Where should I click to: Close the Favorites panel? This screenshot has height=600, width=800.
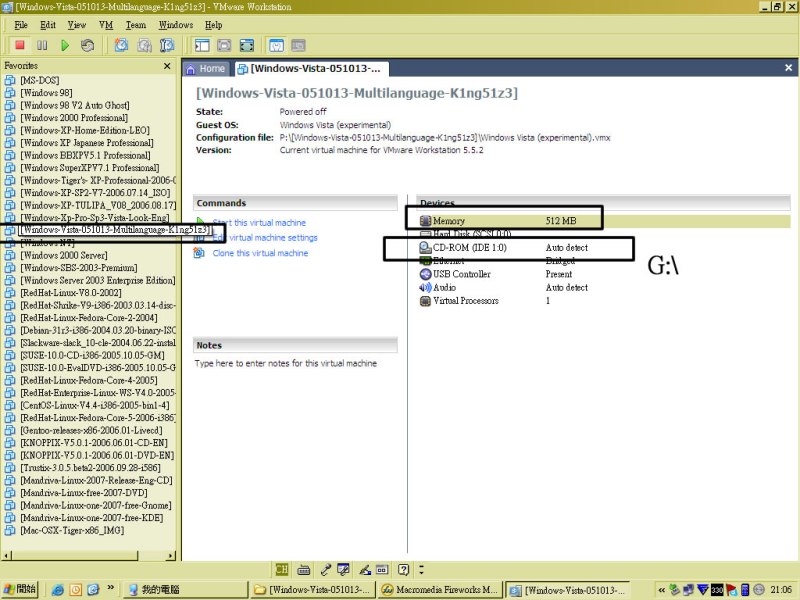pyautogui.click(x=167, y=66)
